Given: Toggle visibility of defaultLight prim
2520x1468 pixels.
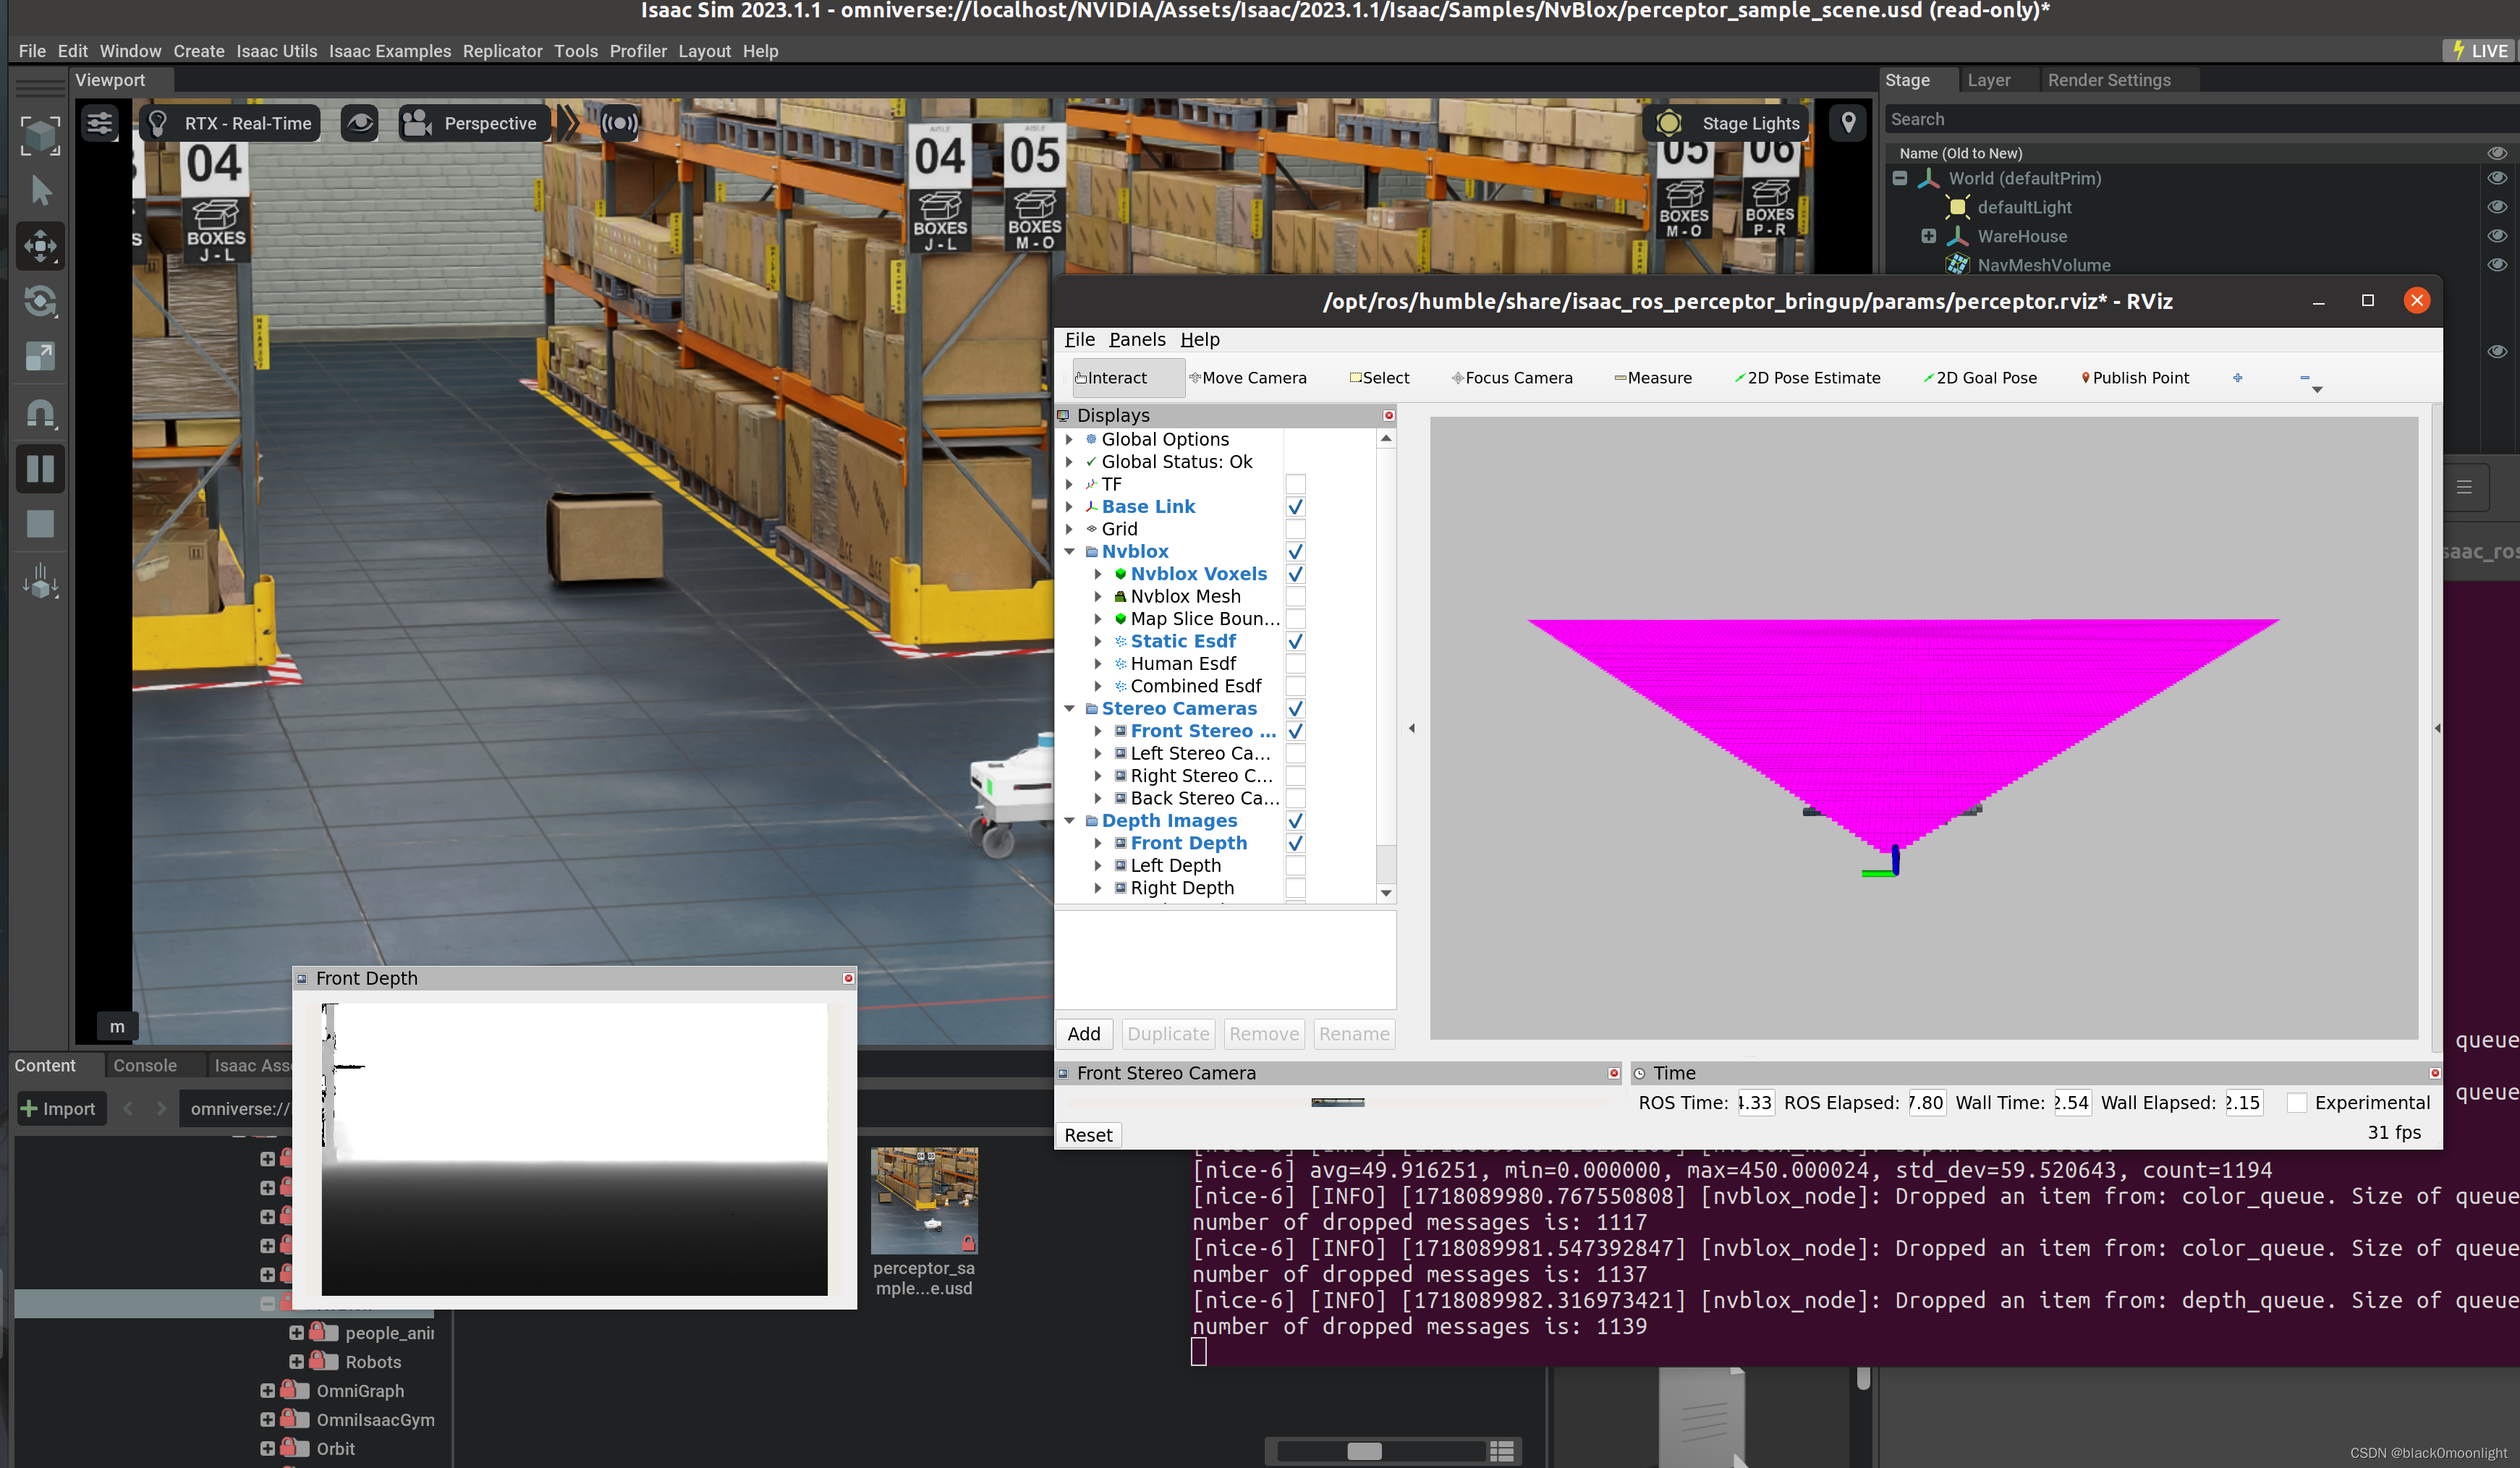Looking at the screenshot, I should coord(2497,207).
